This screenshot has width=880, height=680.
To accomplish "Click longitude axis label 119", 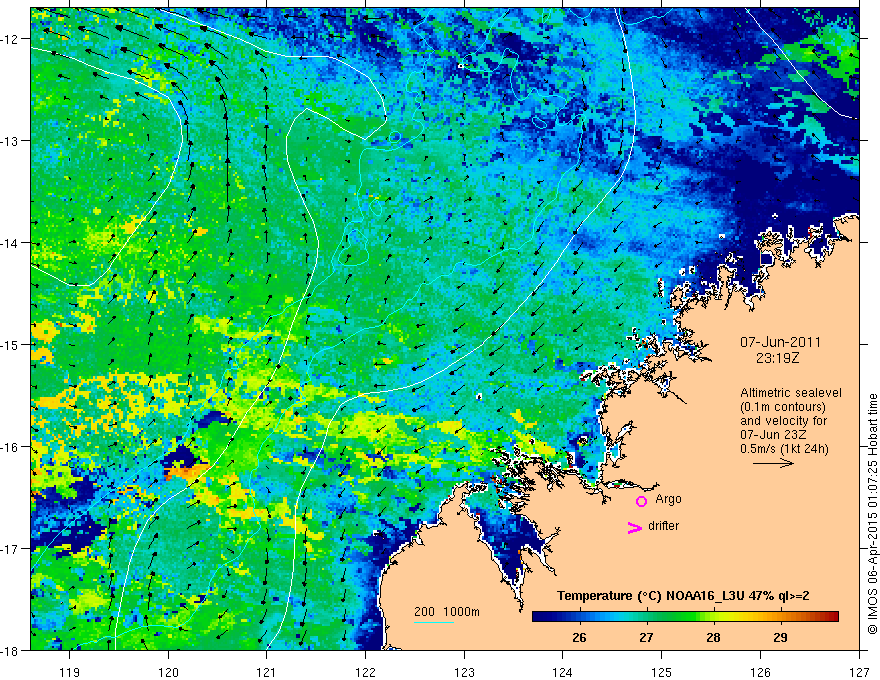I will pos(69,672).
